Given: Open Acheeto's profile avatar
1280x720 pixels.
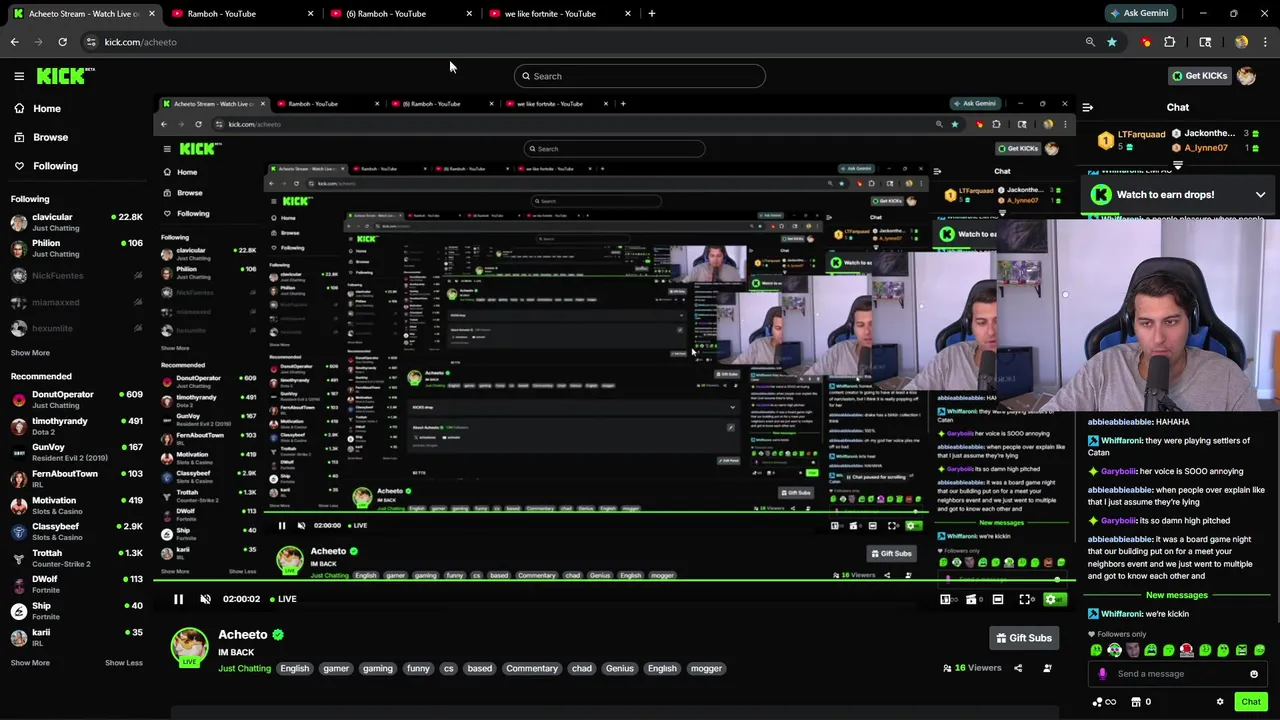Looking at the screenshot, I should 189,647.
